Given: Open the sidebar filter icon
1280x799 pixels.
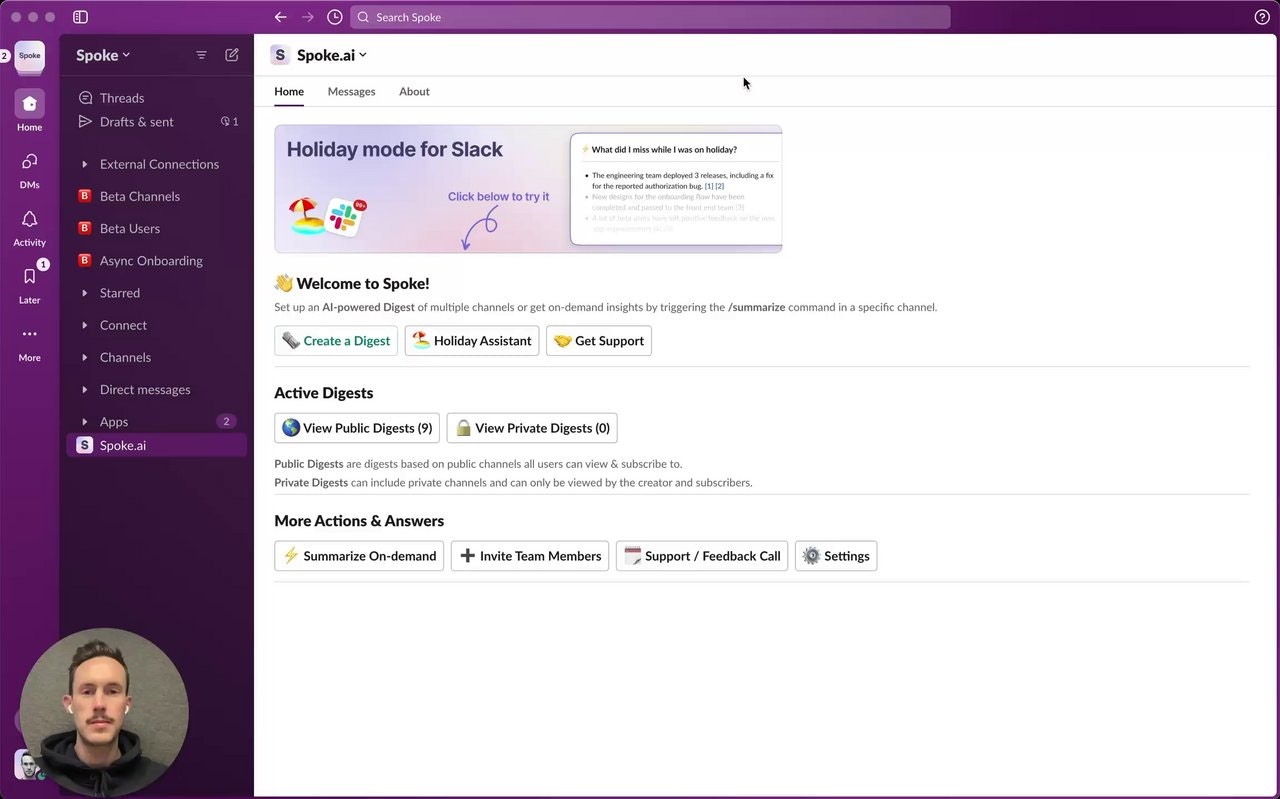Looking at the screenshot, I should point(201,55).
